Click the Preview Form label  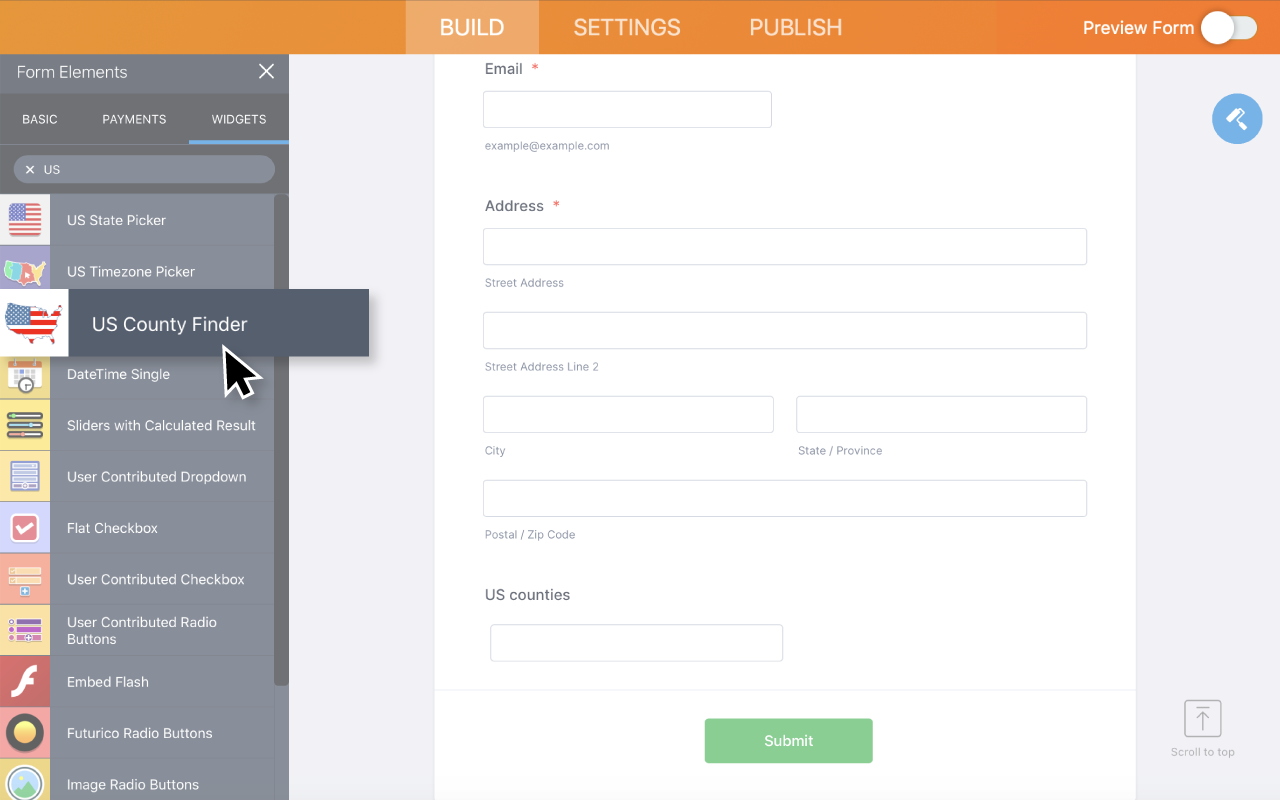(1138, 28)
